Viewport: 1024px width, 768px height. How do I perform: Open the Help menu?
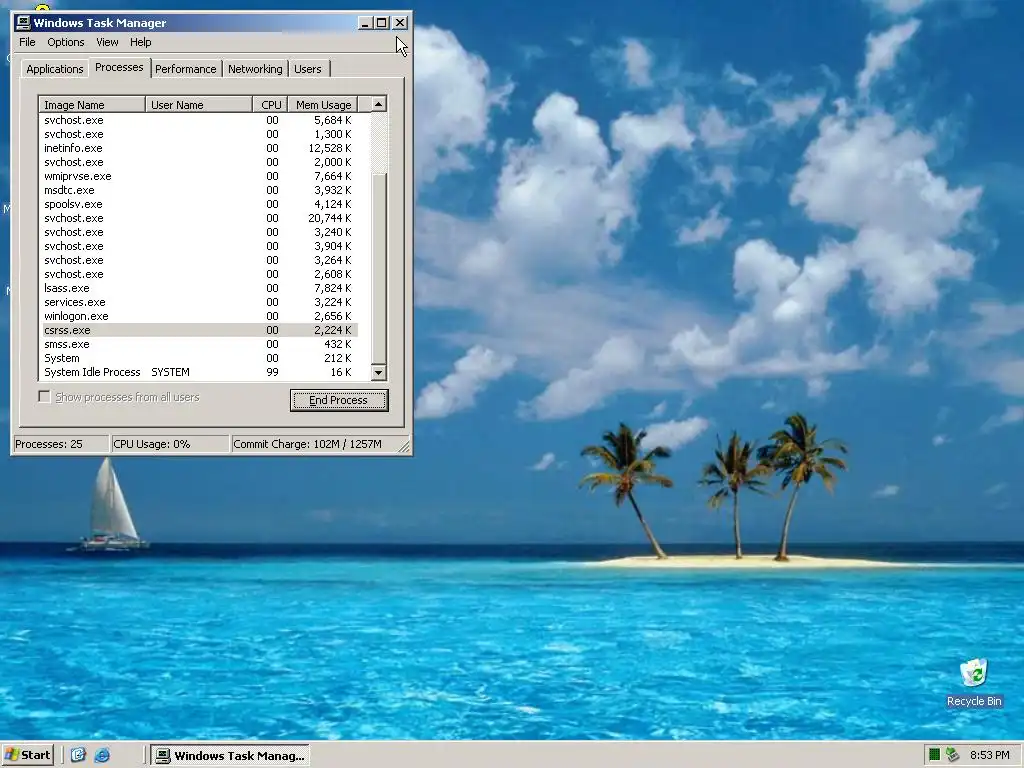140,42
